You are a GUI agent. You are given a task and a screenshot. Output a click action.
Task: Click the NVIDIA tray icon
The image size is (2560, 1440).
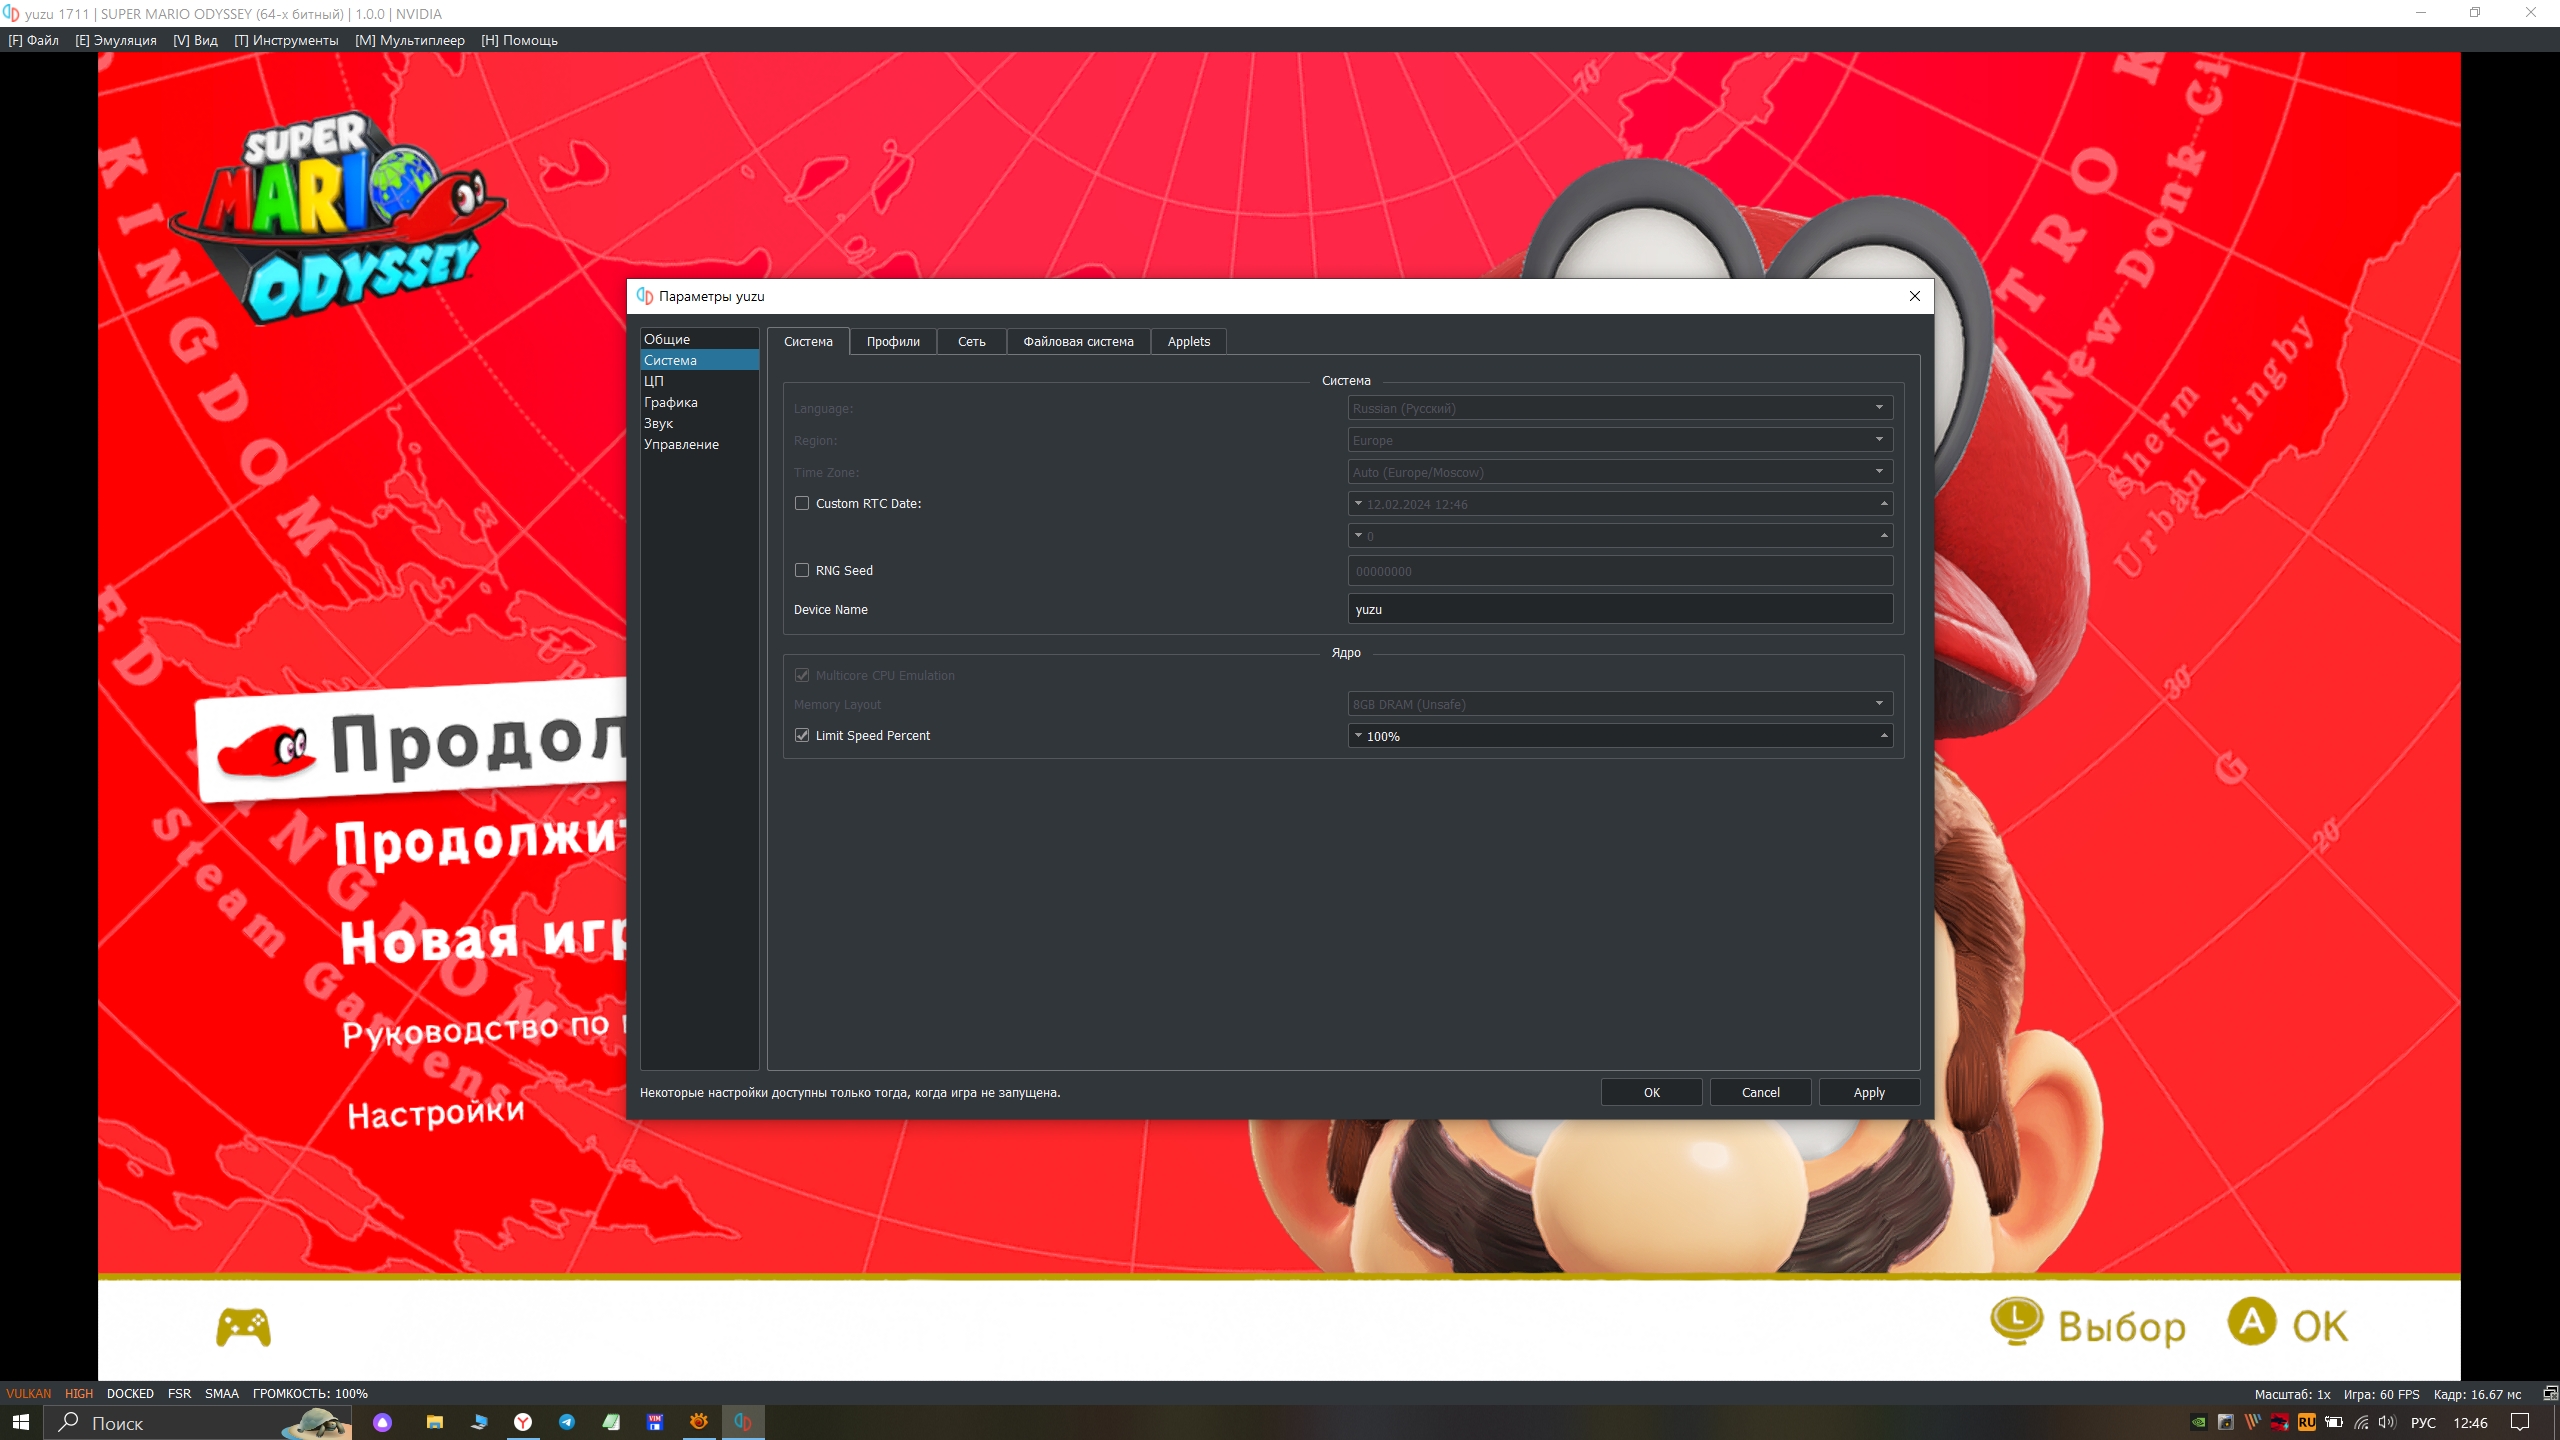2199,1422
